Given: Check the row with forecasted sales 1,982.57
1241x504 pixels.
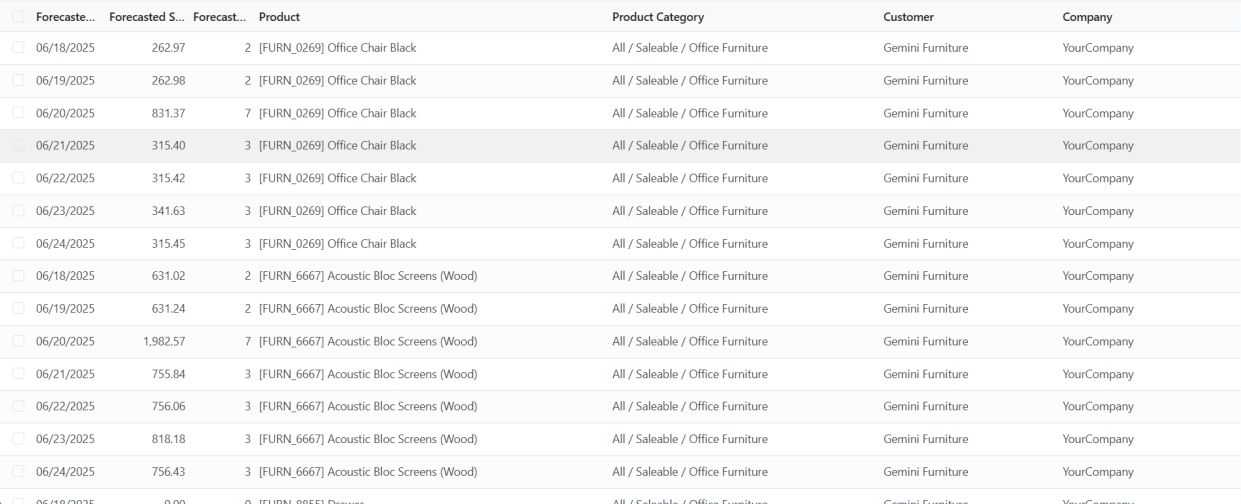Looking at the screenshot, I should [x=18, y=341].
